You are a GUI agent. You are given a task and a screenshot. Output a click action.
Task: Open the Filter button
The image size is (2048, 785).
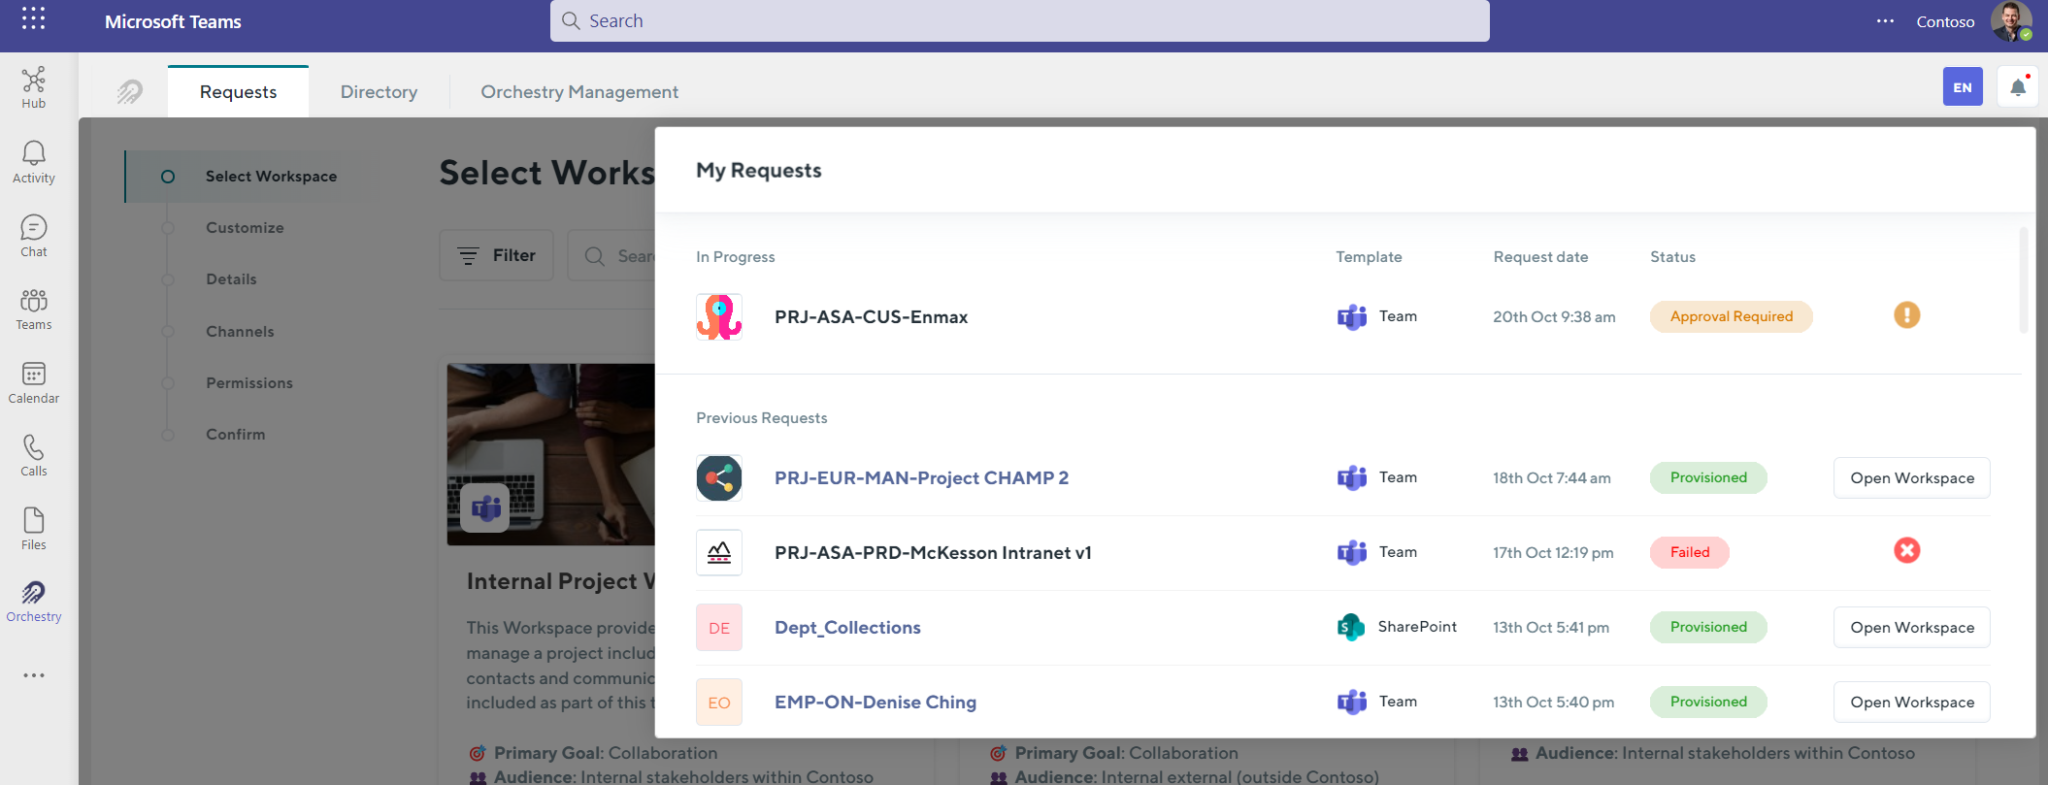click(x=496, y=255)
